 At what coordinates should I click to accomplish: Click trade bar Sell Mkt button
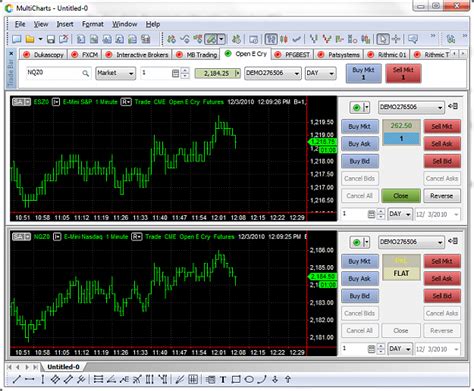point(403,73)
